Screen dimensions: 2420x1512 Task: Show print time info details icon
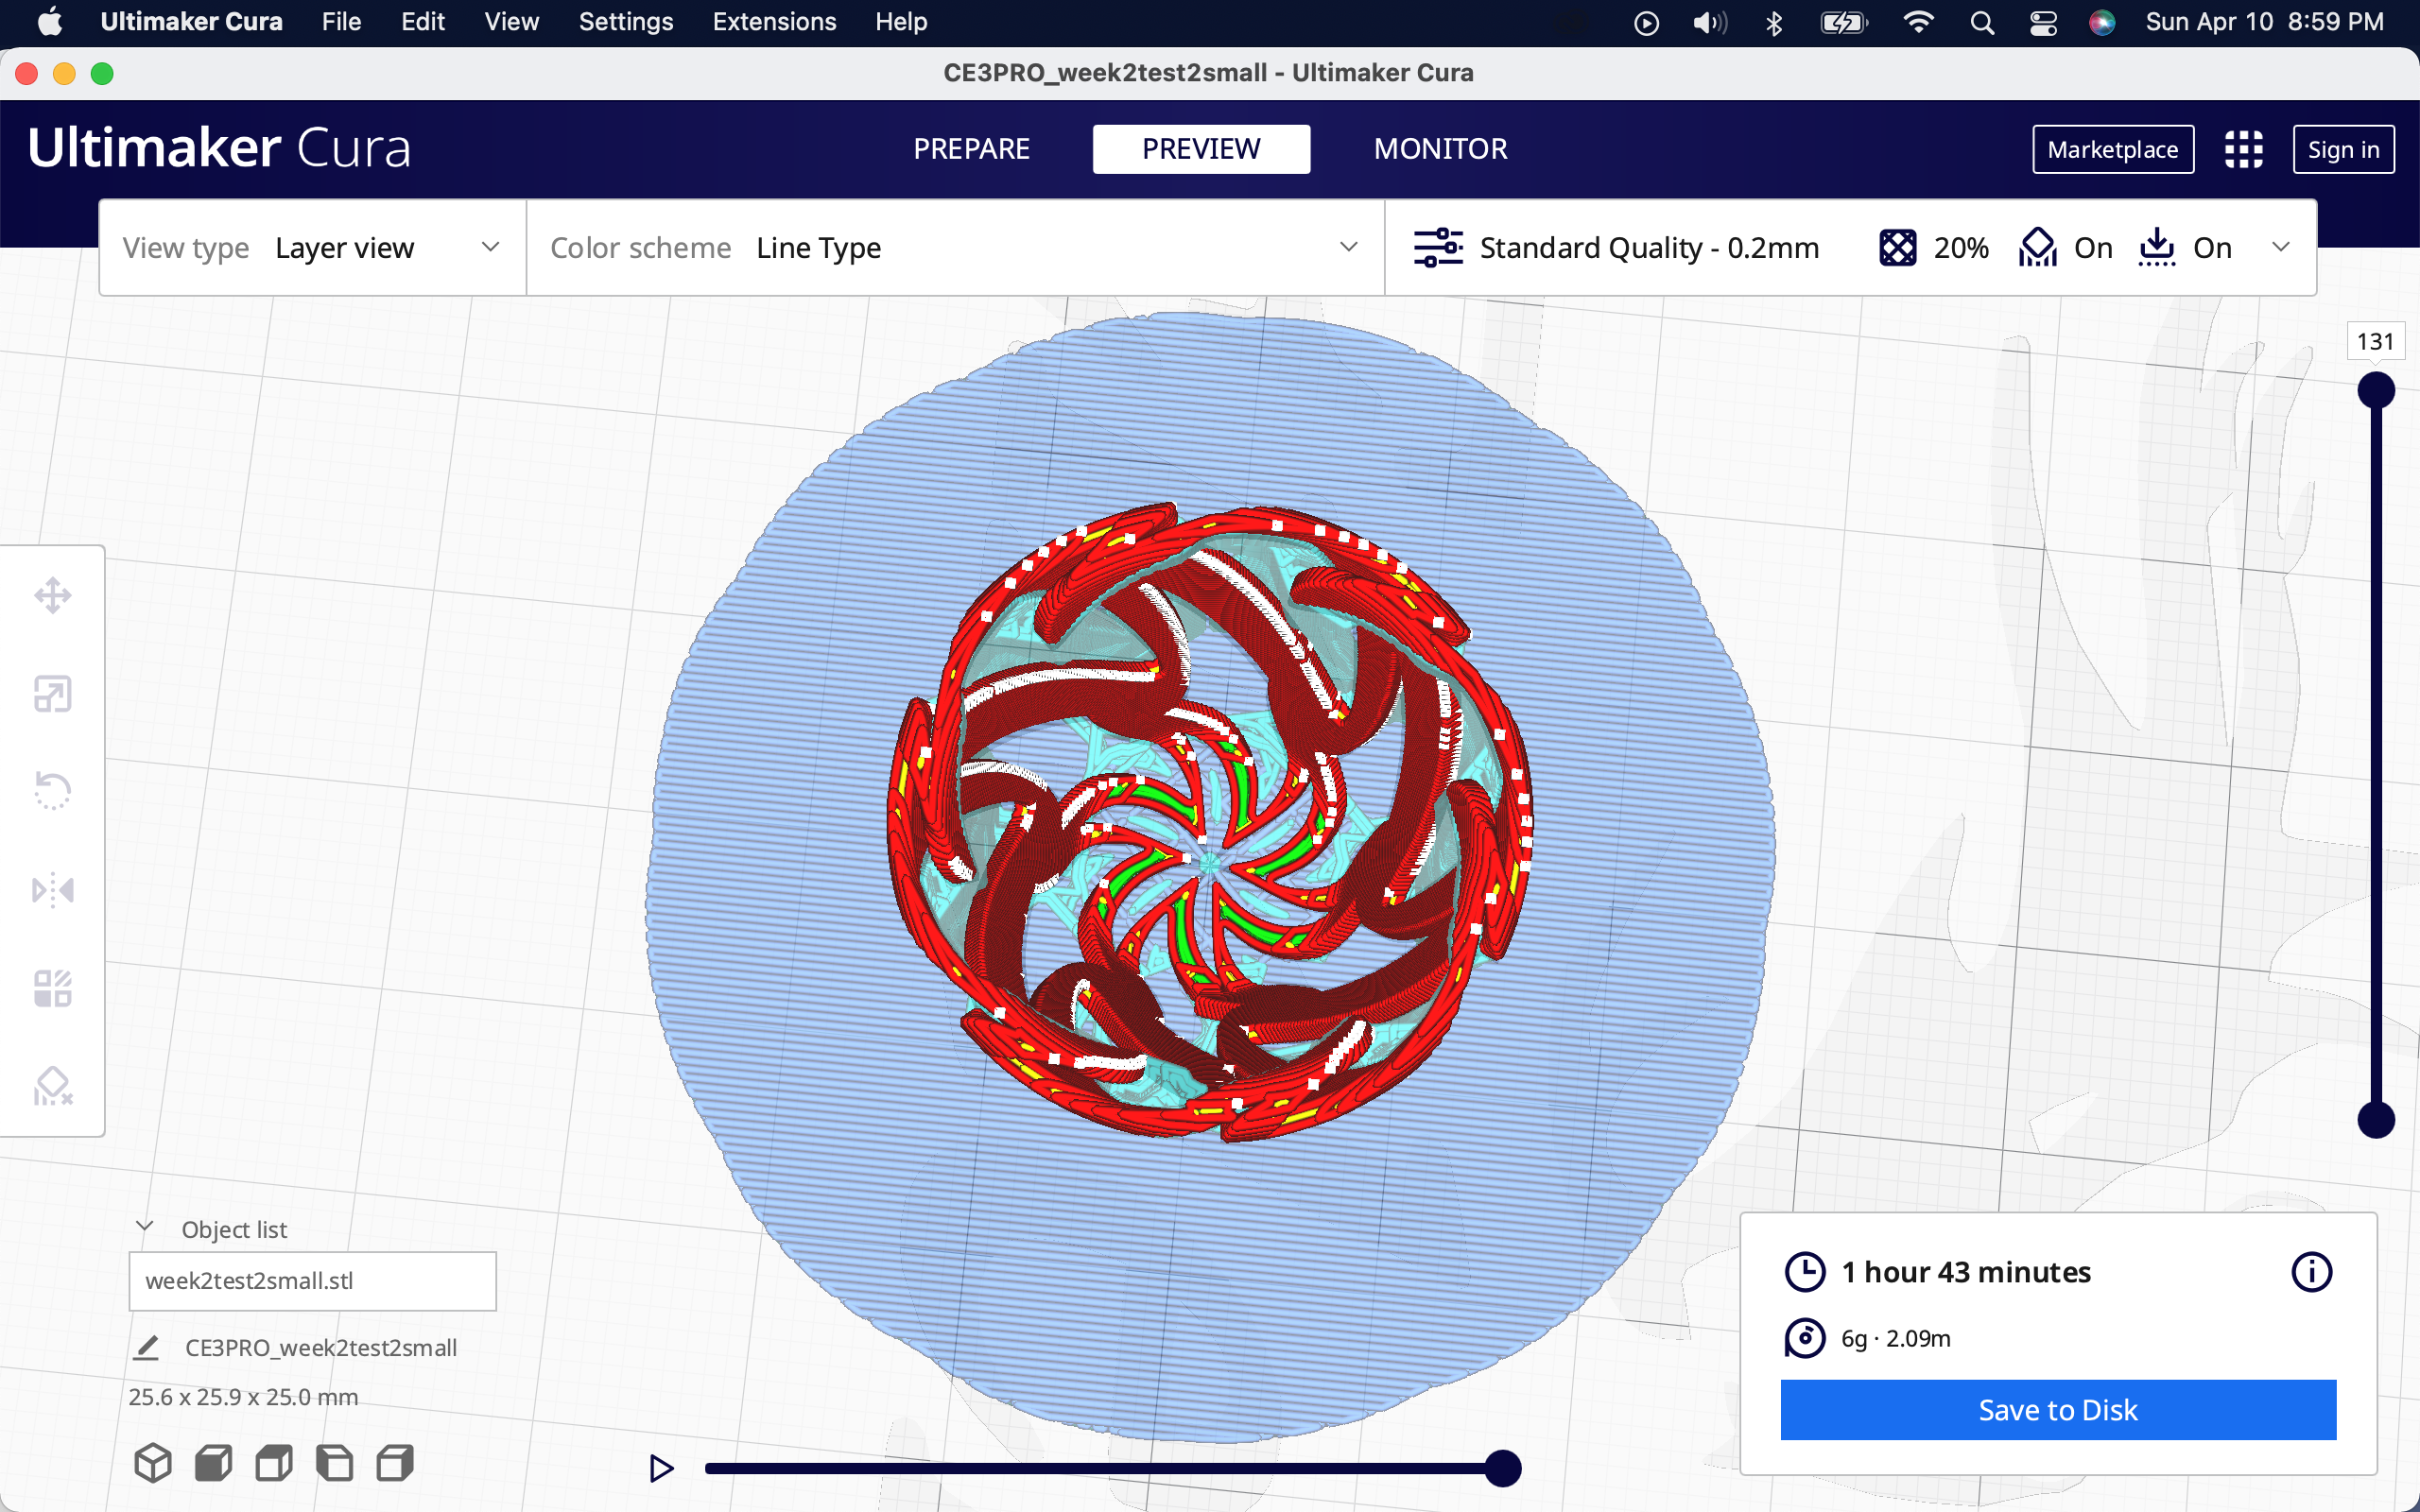[2311, 1272]
